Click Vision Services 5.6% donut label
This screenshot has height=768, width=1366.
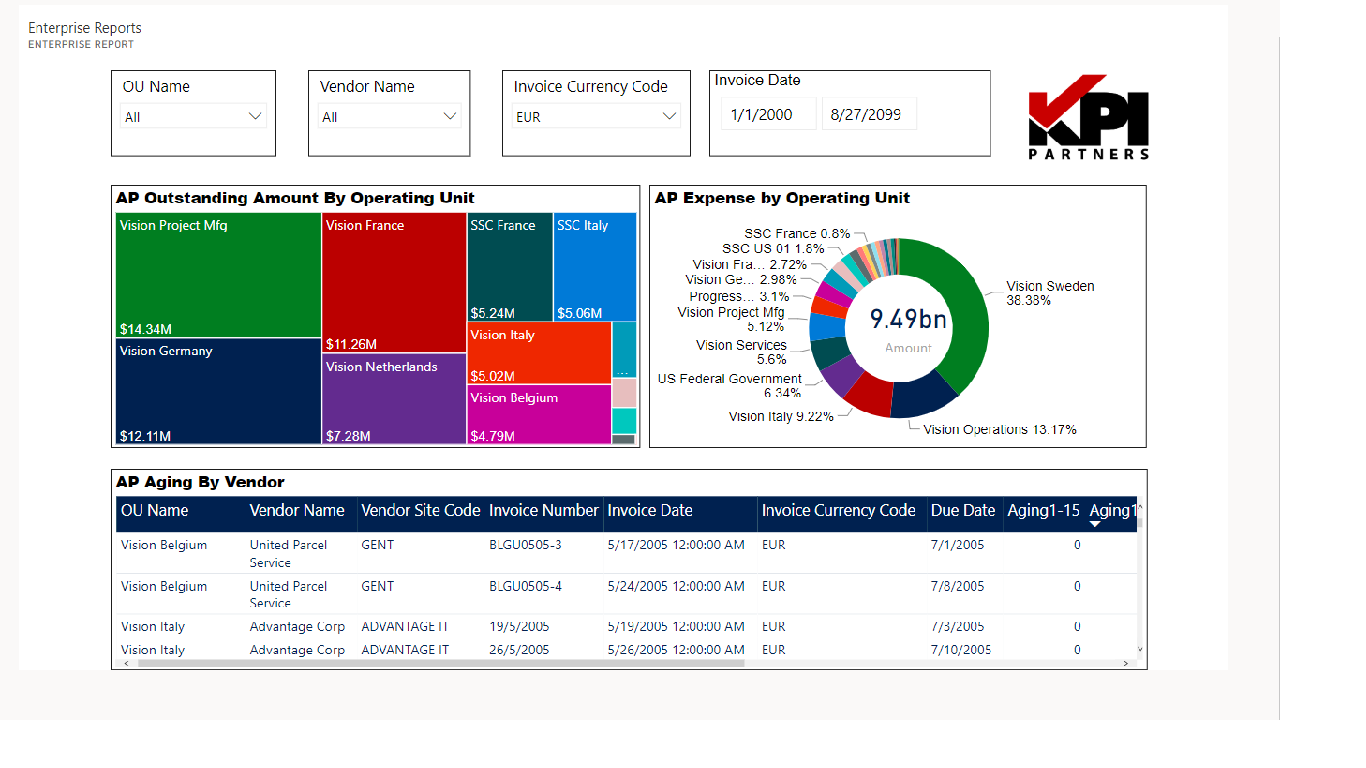pos(741,352)
